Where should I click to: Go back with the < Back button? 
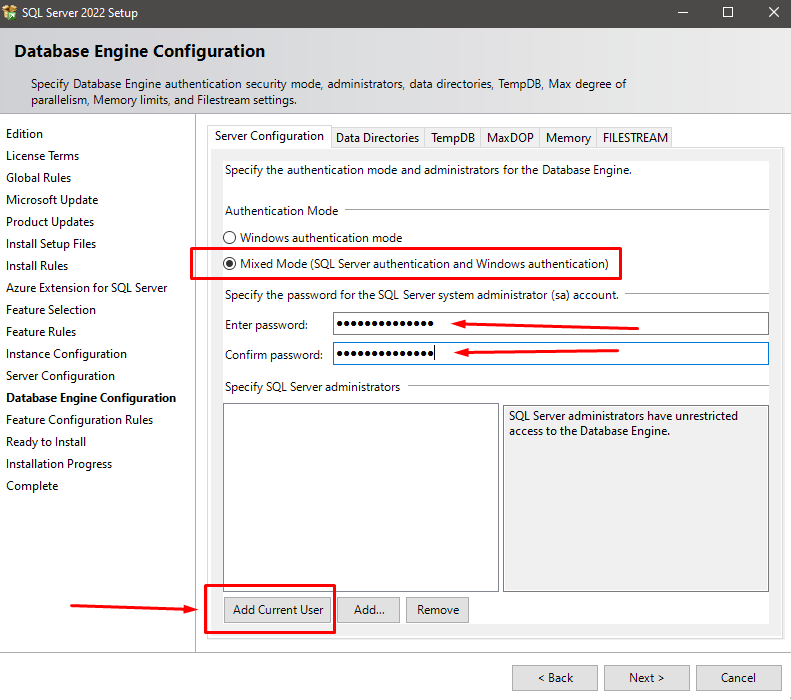[x=555, y=678]
